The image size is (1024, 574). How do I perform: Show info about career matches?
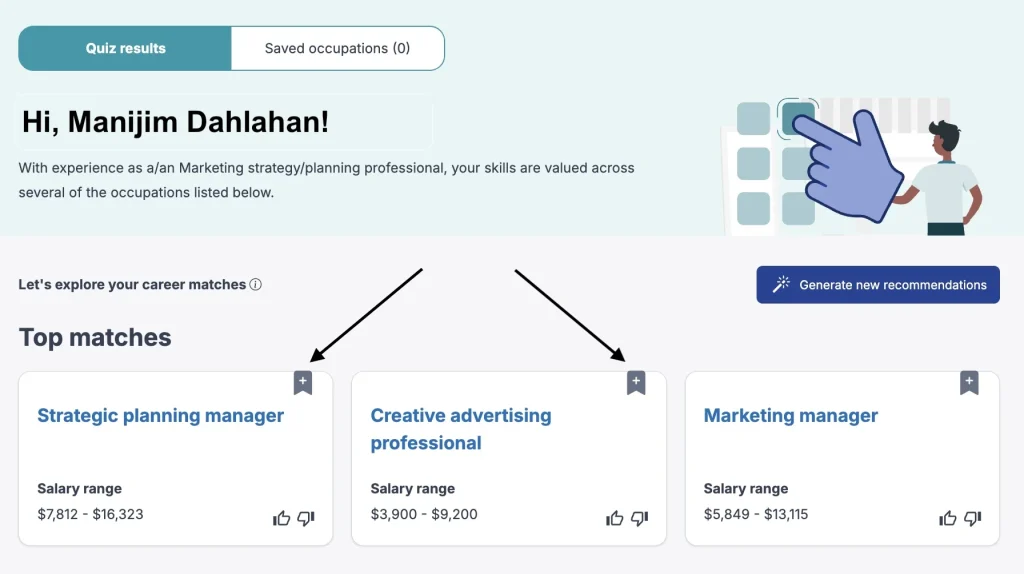256,285
